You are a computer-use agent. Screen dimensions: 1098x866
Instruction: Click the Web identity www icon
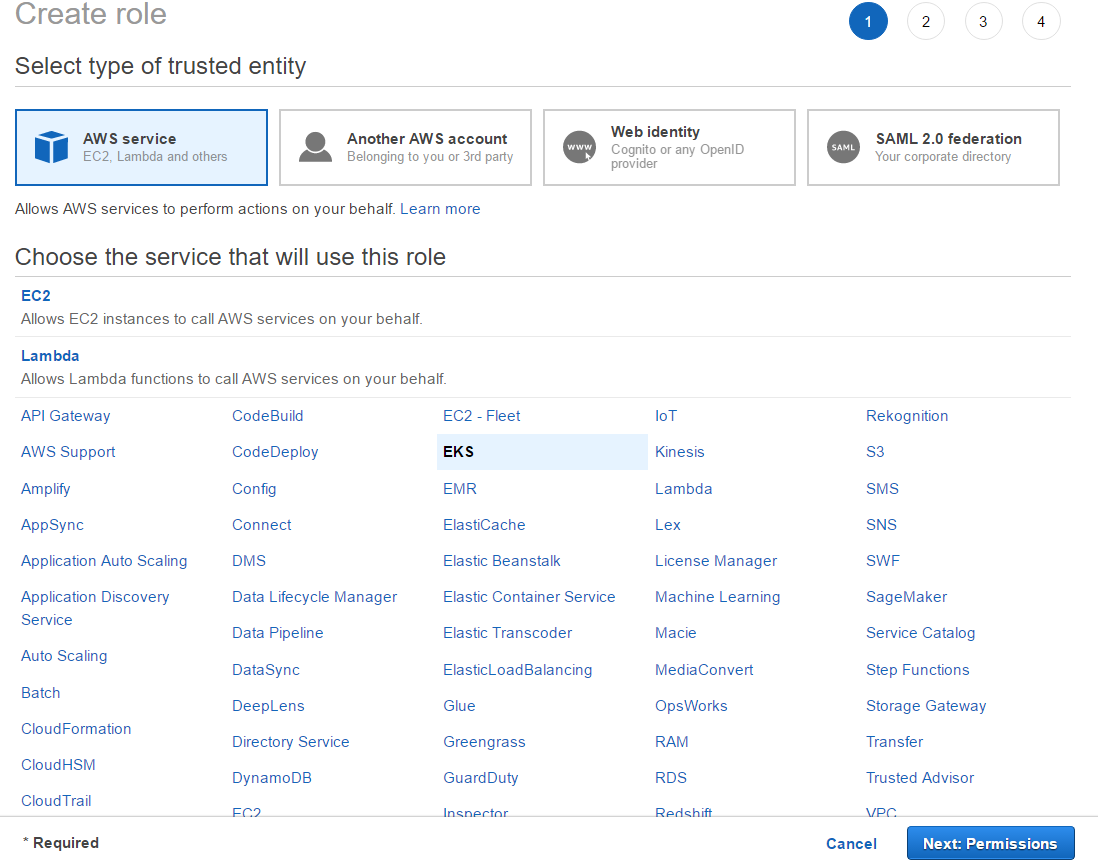click(x=579, y=147)
